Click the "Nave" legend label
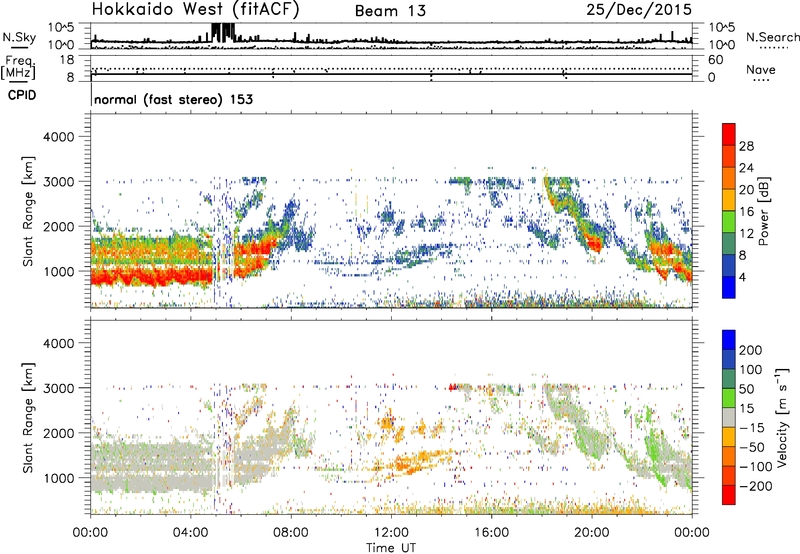Viewport: 800px width, 554px height. (x=761, y=69)
